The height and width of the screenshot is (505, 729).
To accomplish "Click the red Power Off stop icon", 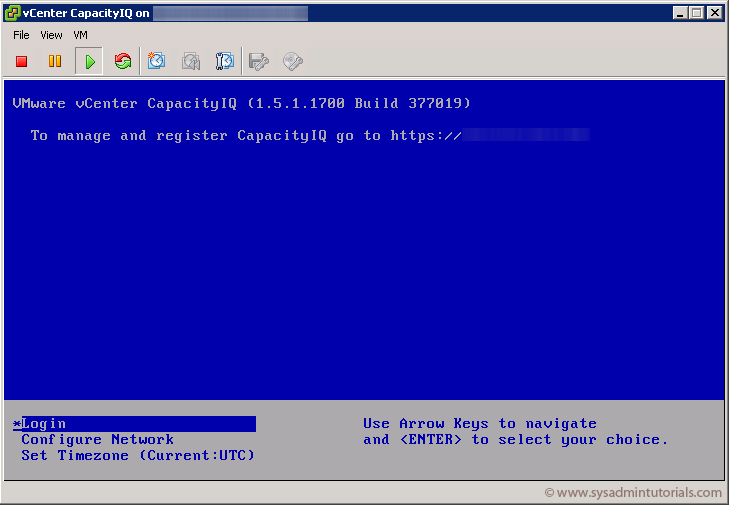I will tap(21, 61).
